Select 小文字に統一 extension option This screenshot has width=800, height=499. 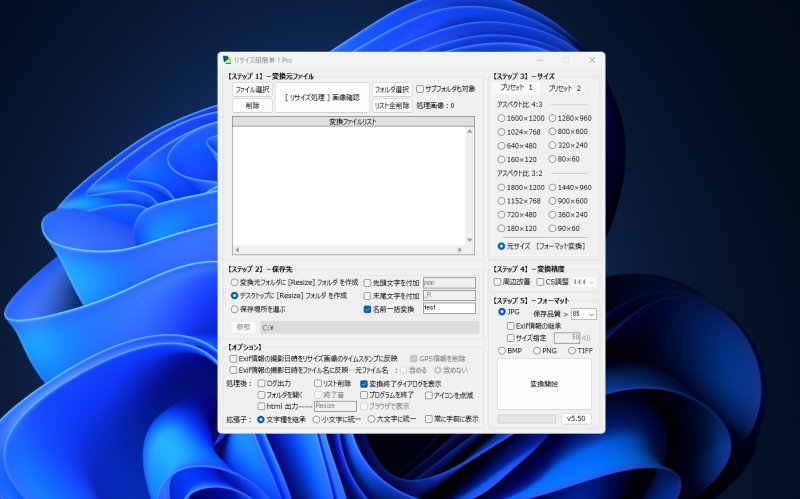(x=337, y=419)
